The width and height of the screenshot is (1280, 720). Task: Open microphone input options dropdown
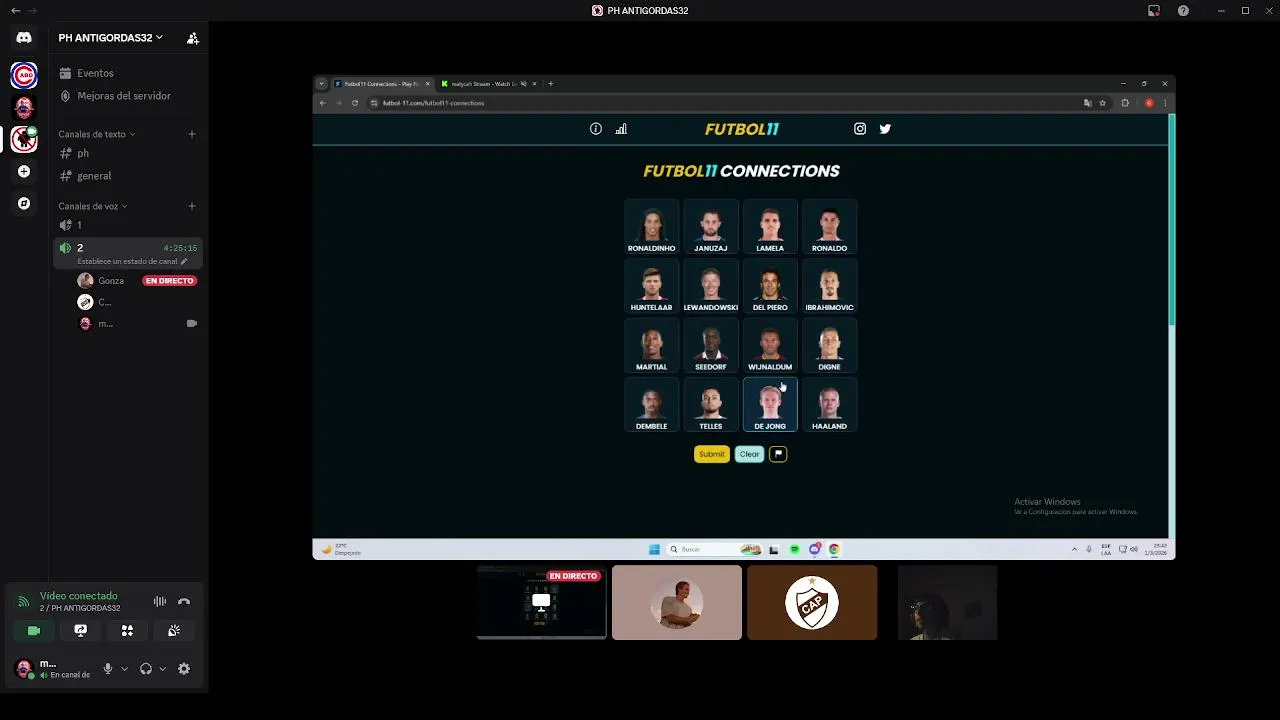[124, 669]
